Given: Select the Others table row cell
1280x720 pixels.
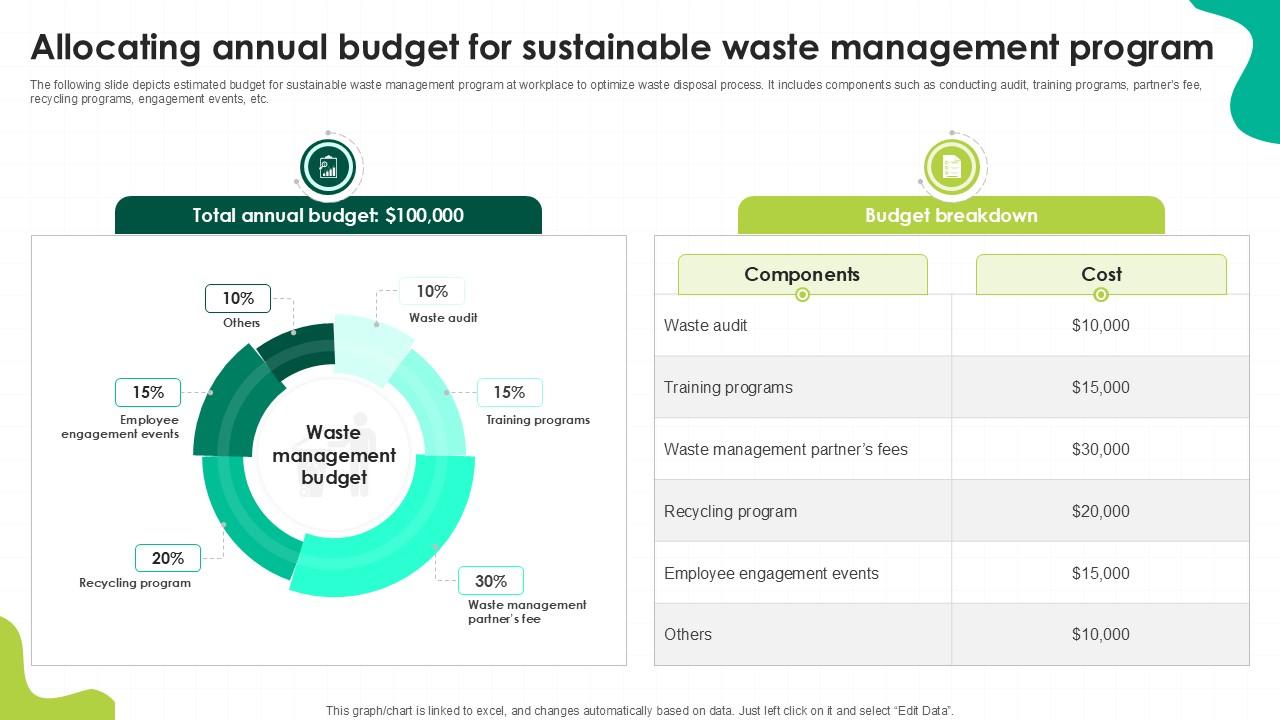Looking at the screenshot, I should (x=803, y=634).
